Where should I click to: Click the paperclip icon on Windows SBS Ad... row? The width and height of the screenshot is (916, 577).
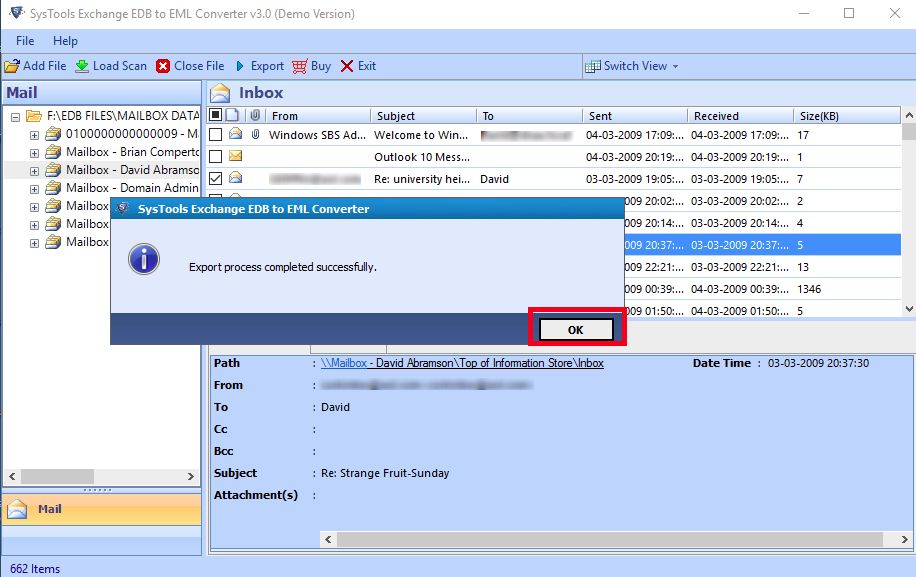click(x=255, y=134)
